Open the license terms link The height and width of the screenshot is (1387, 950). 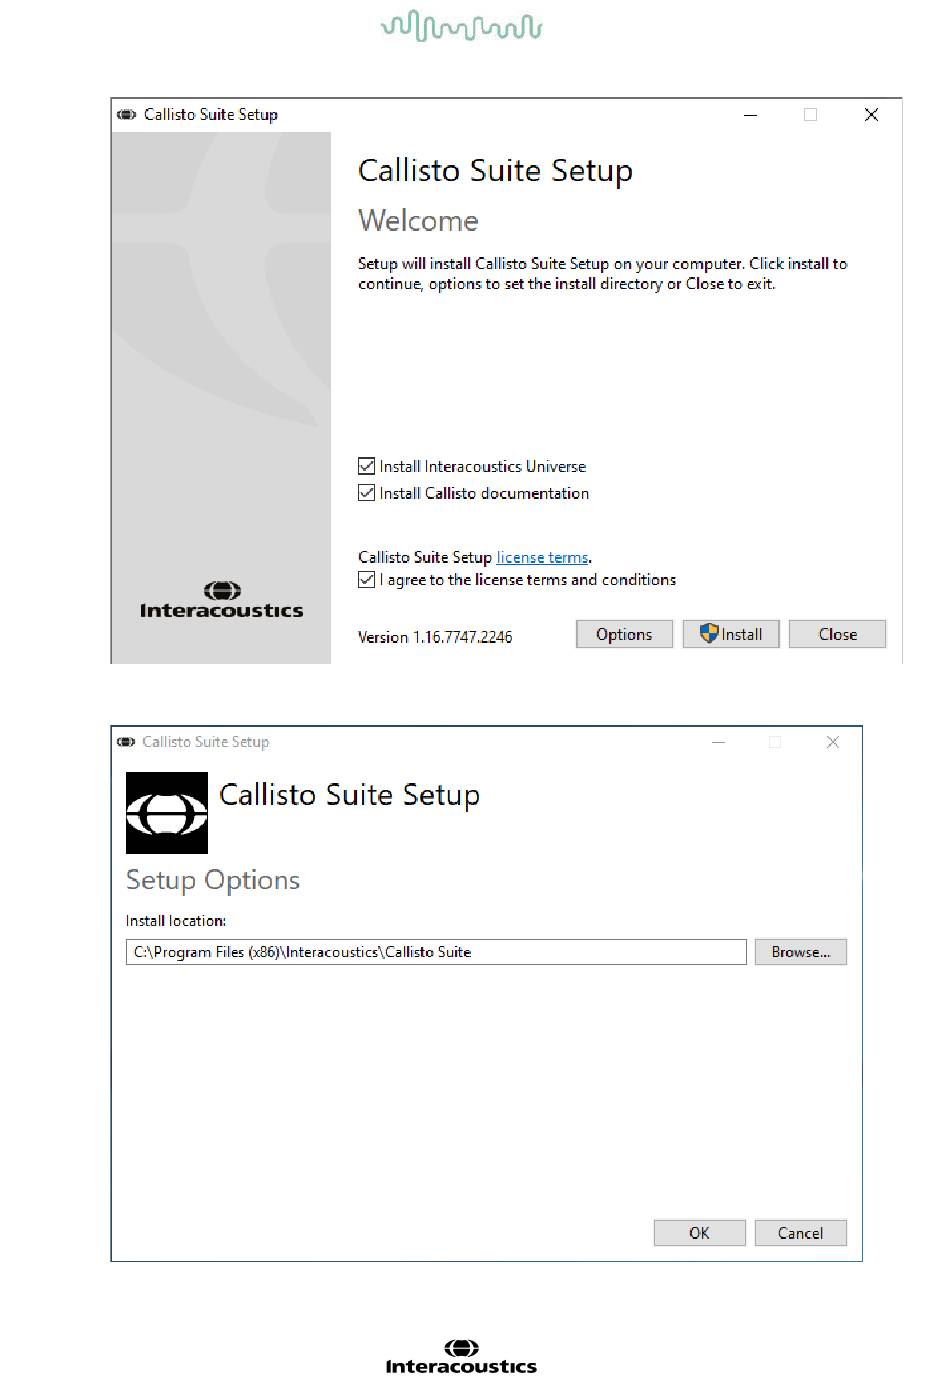pyautogui.click(x=542, y=558)
